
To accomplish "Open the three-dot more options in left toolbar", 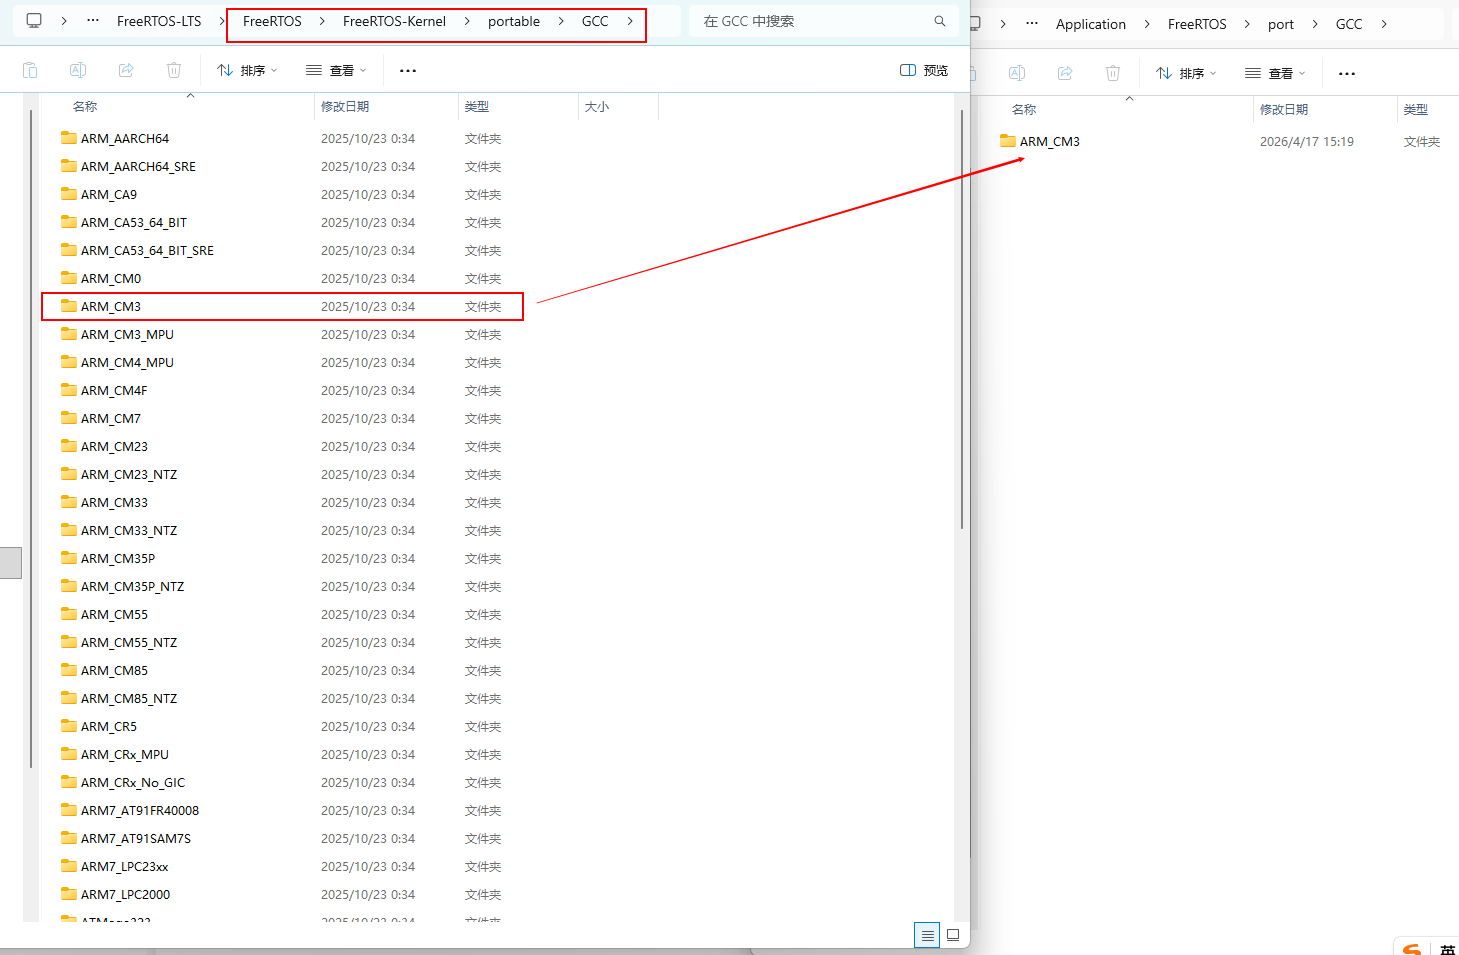I will tap(408, 71).
